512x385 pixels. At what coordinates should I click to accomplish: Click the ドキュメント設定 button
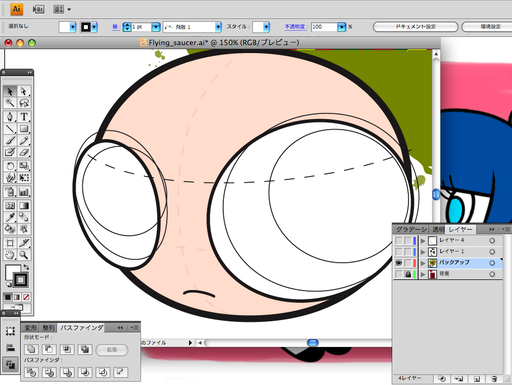click(415, 27)
